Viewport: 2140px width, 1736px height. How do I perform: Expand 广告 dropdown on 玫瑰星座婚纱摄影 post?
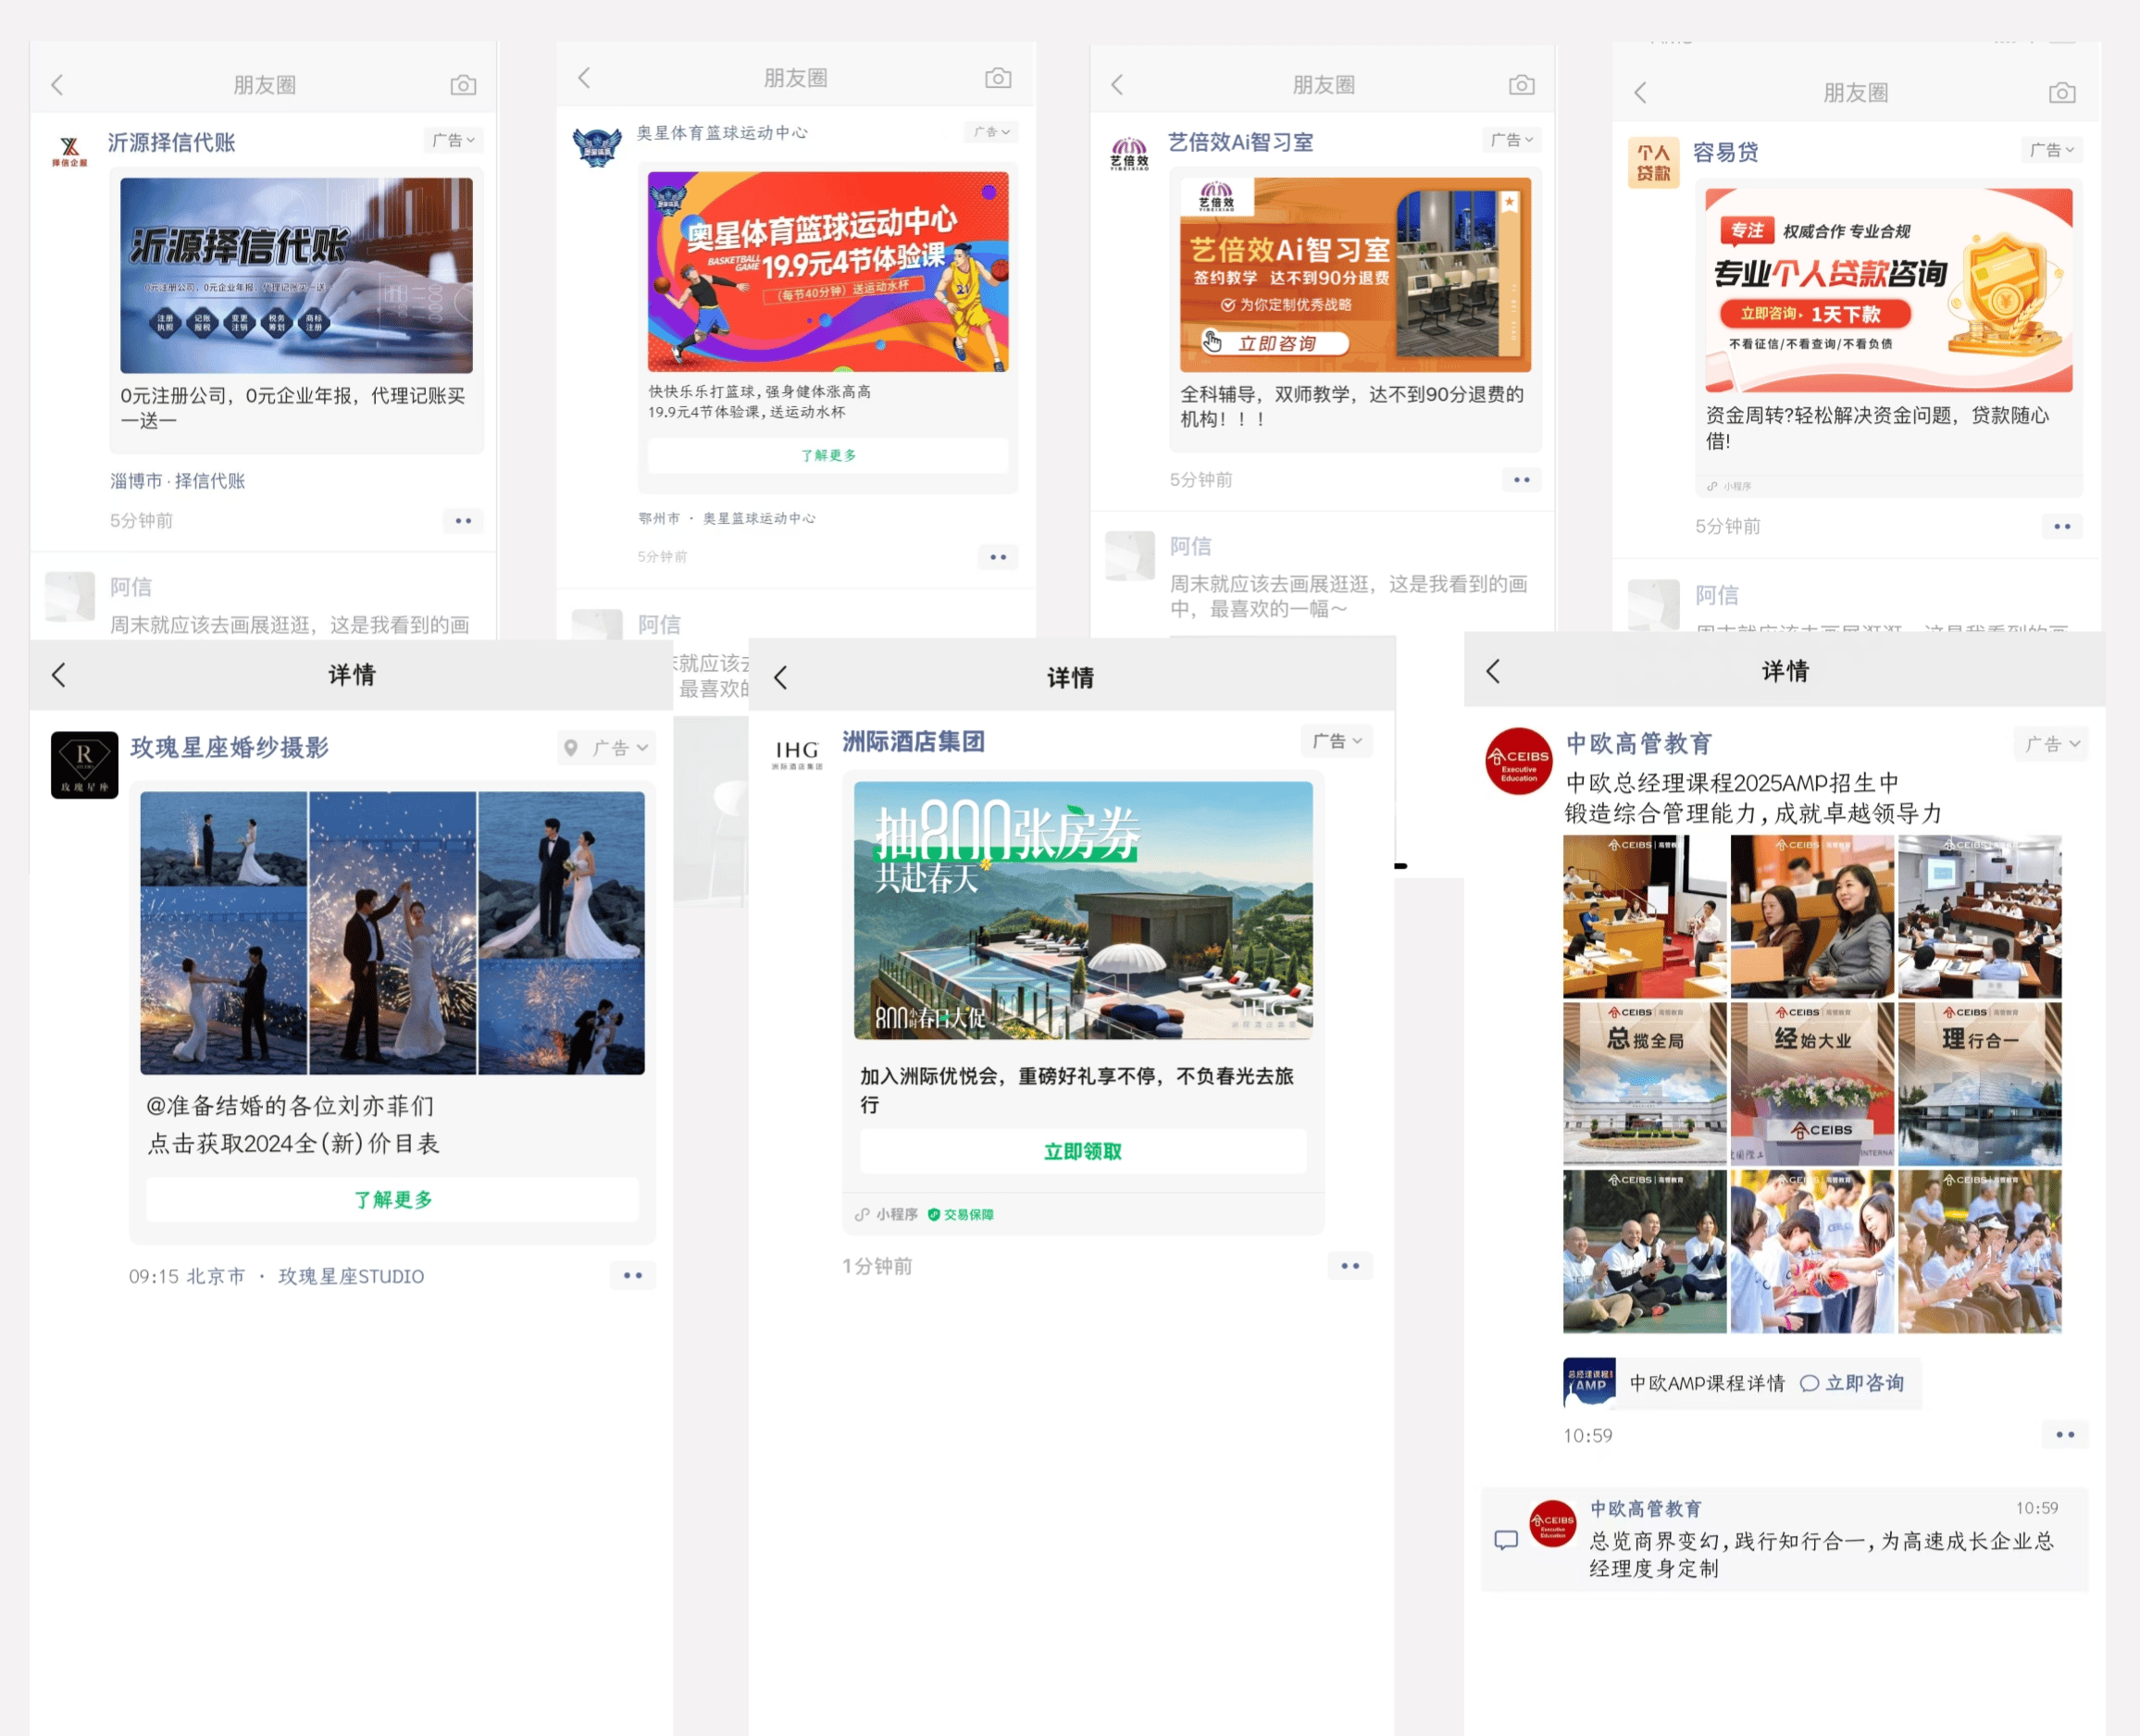point(607,748)
